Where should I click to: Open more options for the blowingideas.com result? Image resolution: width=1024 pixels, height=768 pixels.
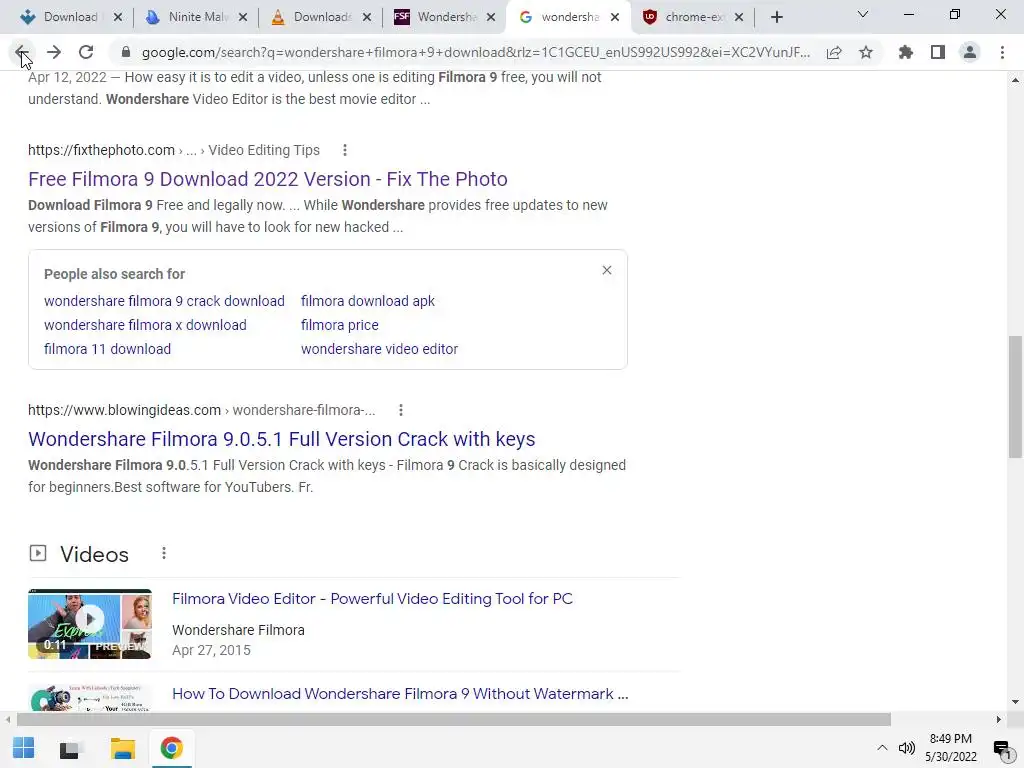[401, 410]
